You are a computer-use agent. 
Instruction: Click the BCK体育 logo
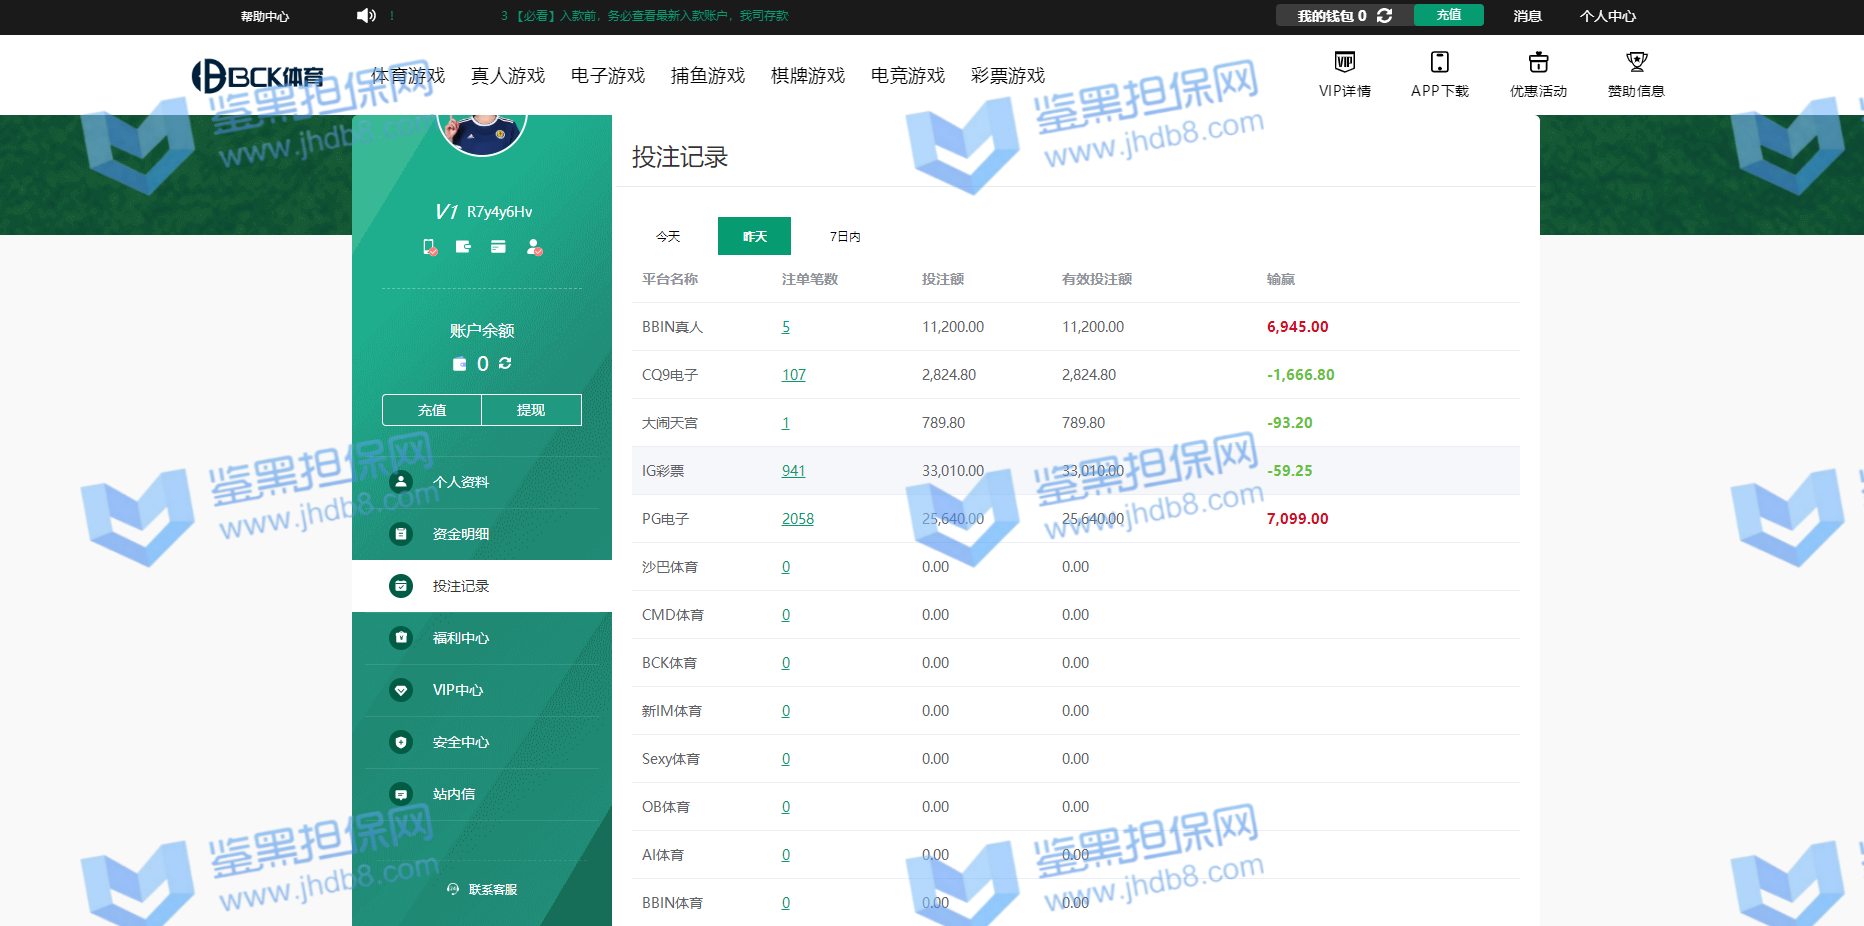258,76
